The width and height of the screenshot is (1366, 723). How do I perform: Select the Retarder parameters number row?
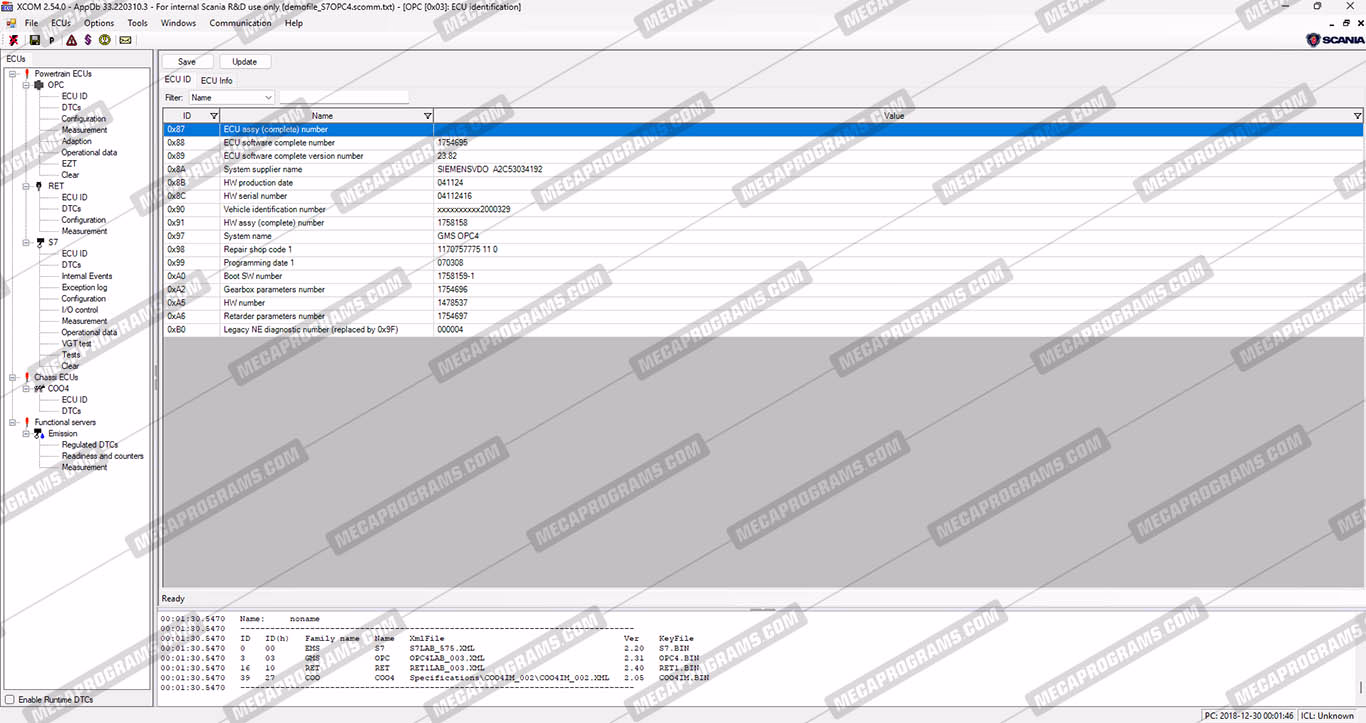[x=762, y=316]
